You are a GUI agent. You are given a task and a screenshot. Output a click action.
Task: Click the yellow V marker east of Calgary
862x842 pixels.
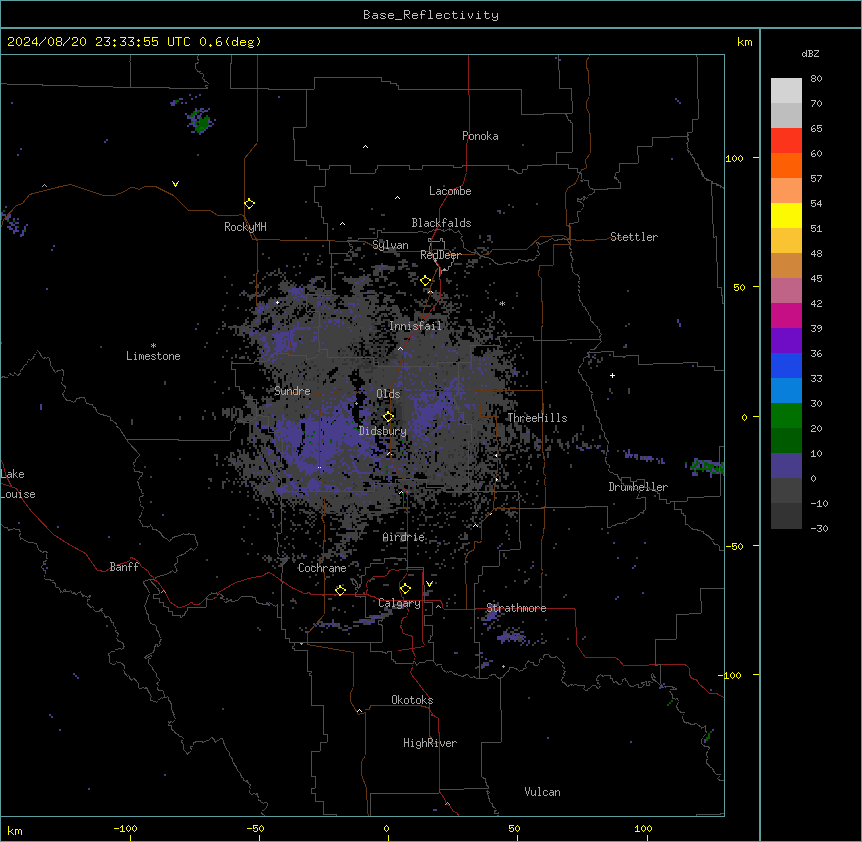[x=429, y=584]
